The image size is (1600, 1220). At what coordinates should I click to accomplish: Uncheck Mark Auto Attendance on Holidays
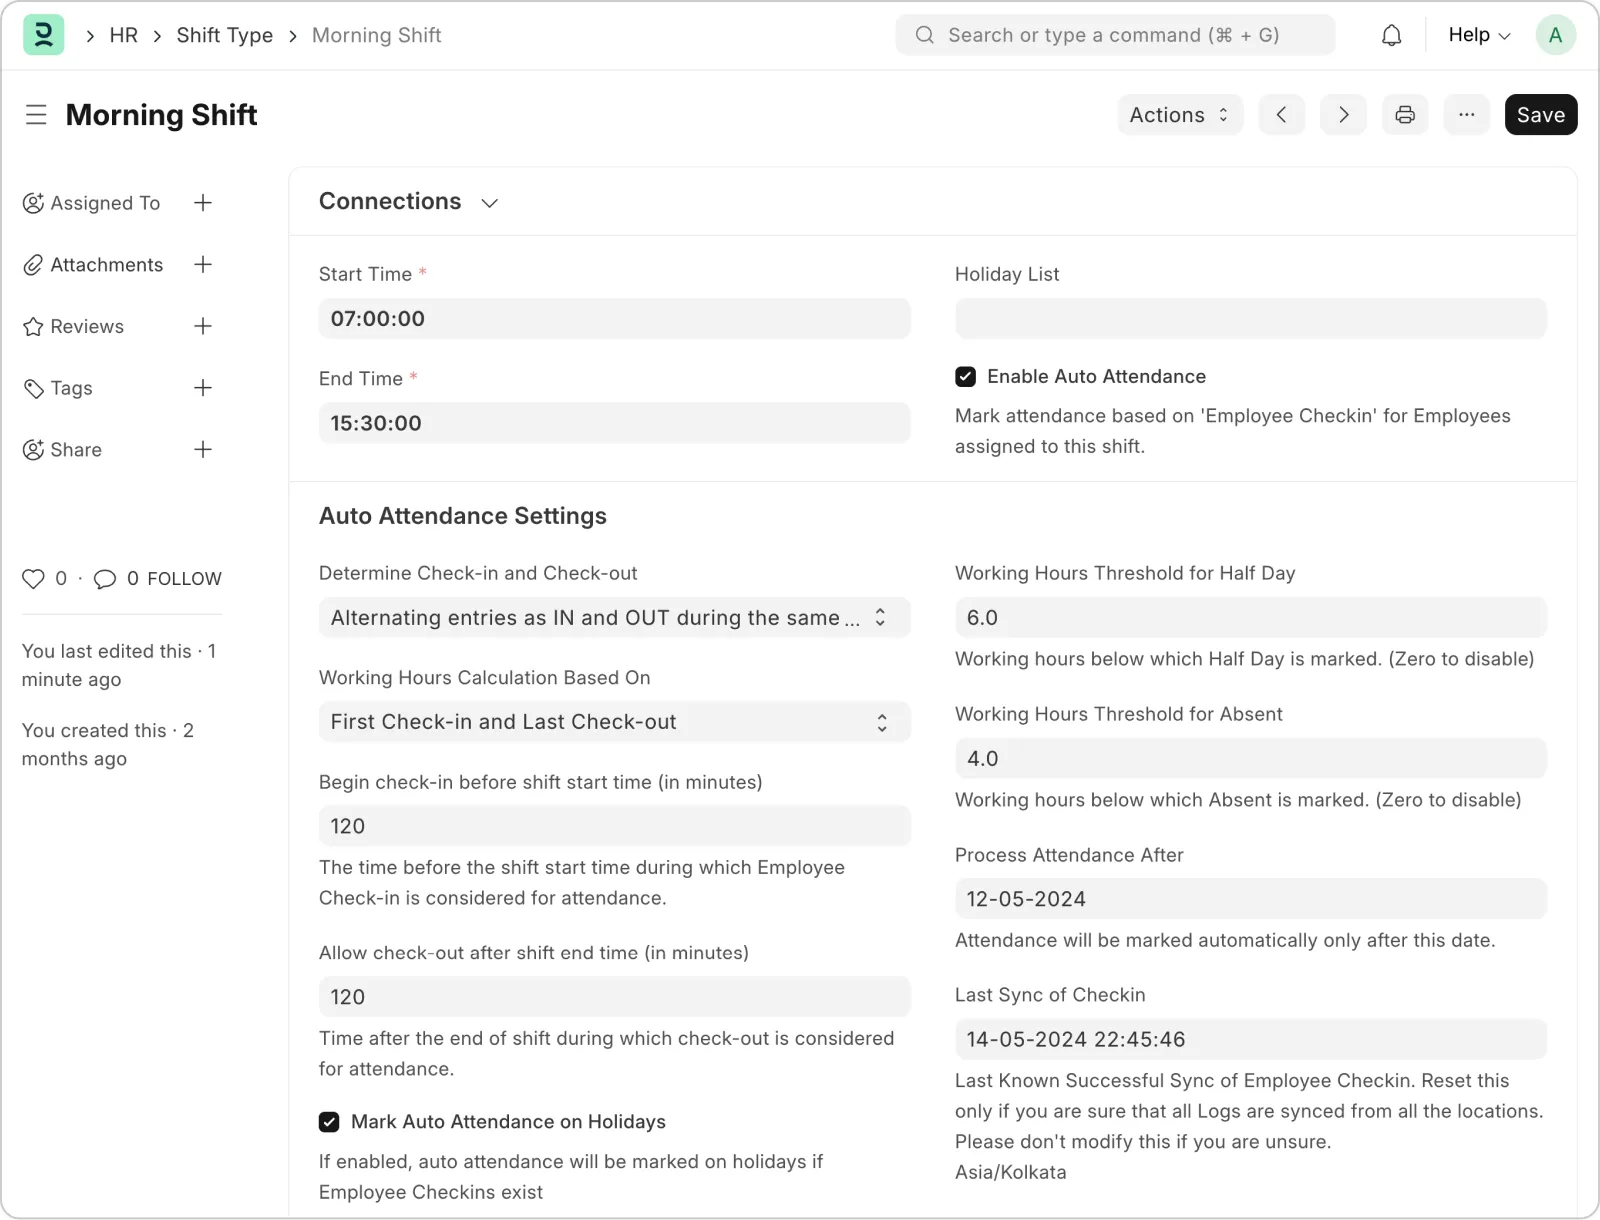coord(329,1122)
